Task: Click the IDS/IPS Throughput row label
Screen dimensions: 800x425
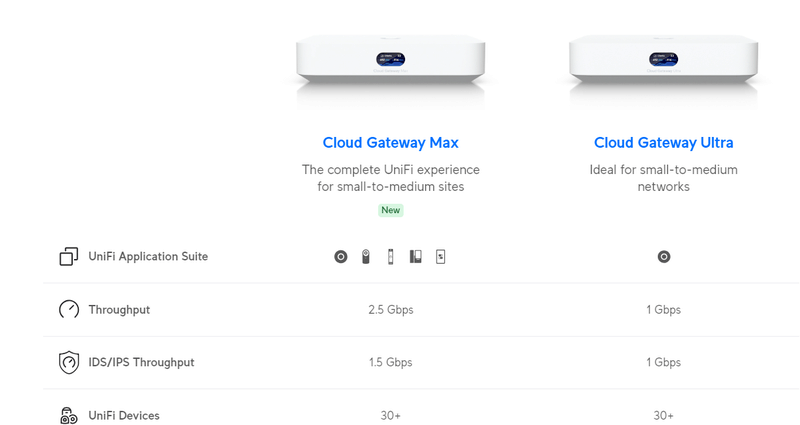Action: (141, 362)
